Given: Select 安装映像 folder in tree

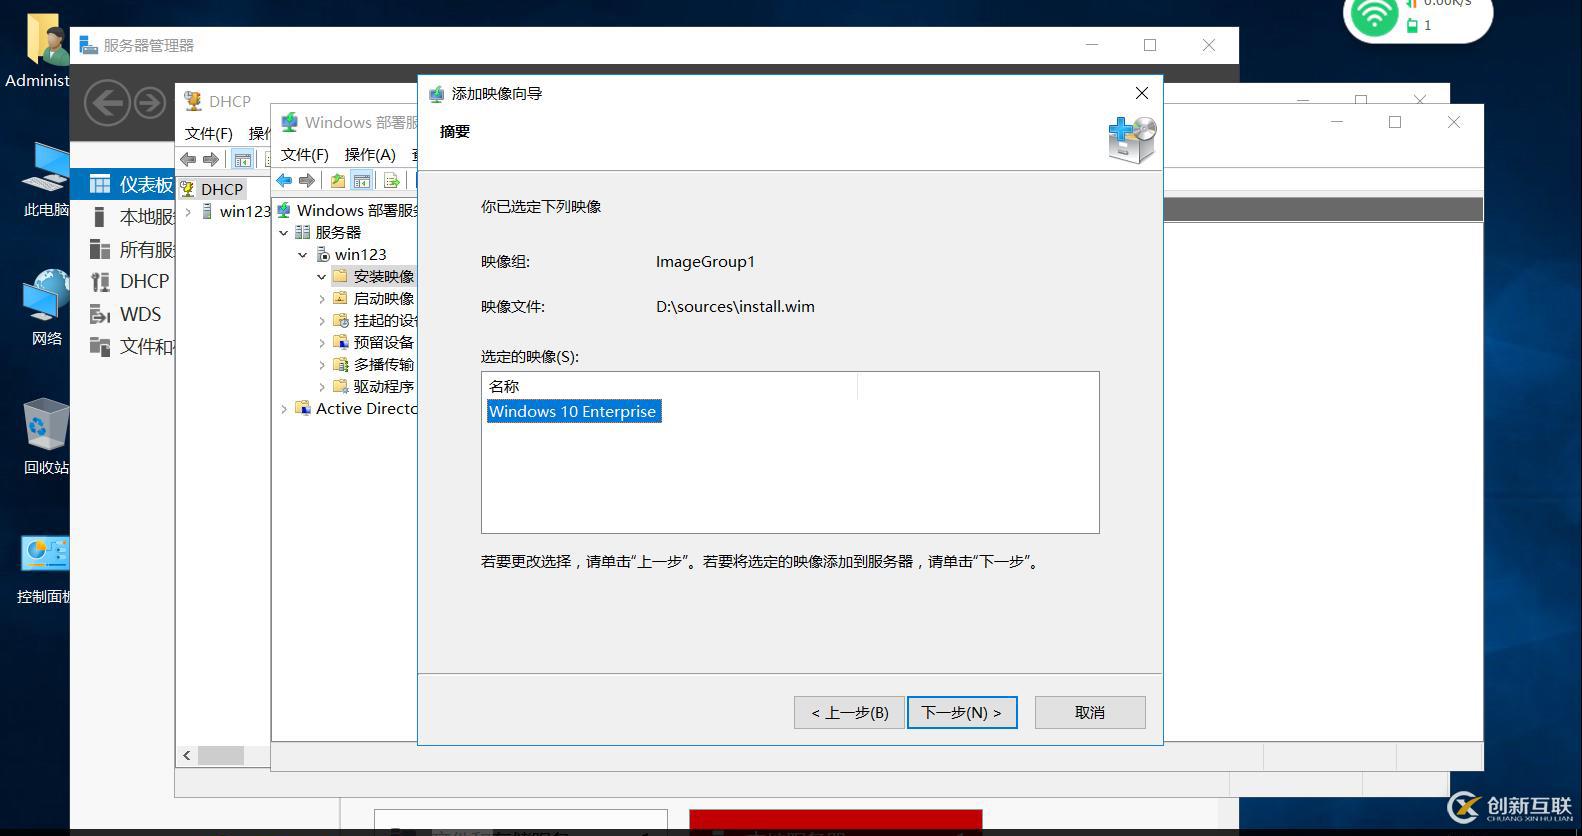Looking at the screenshot, I should [374, 276].
